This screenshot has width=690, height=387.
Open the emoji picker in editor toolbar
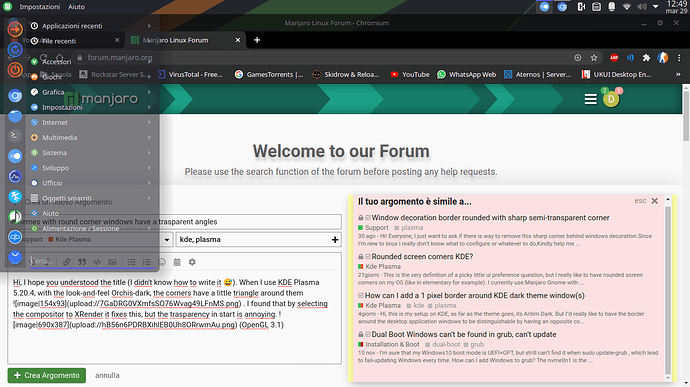[x=162, y=262]
